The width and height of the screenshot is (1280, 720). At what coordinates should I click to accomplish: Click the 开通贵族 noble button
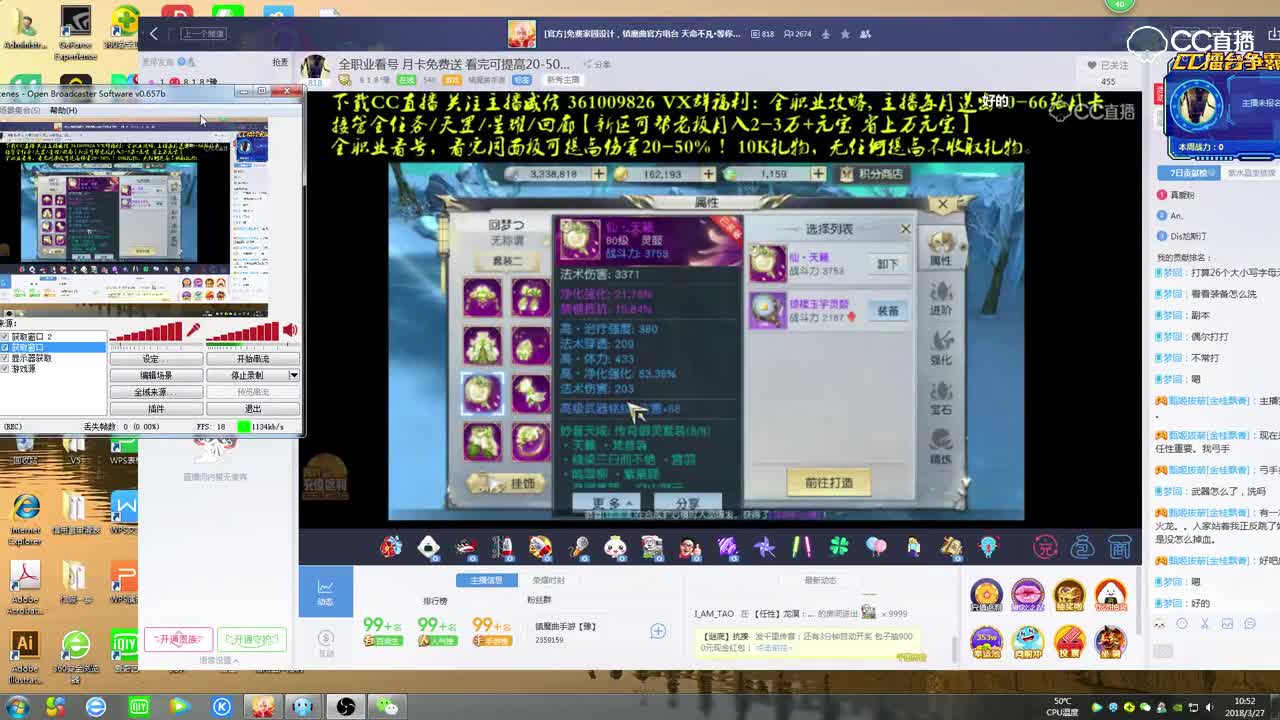(179, 638)
